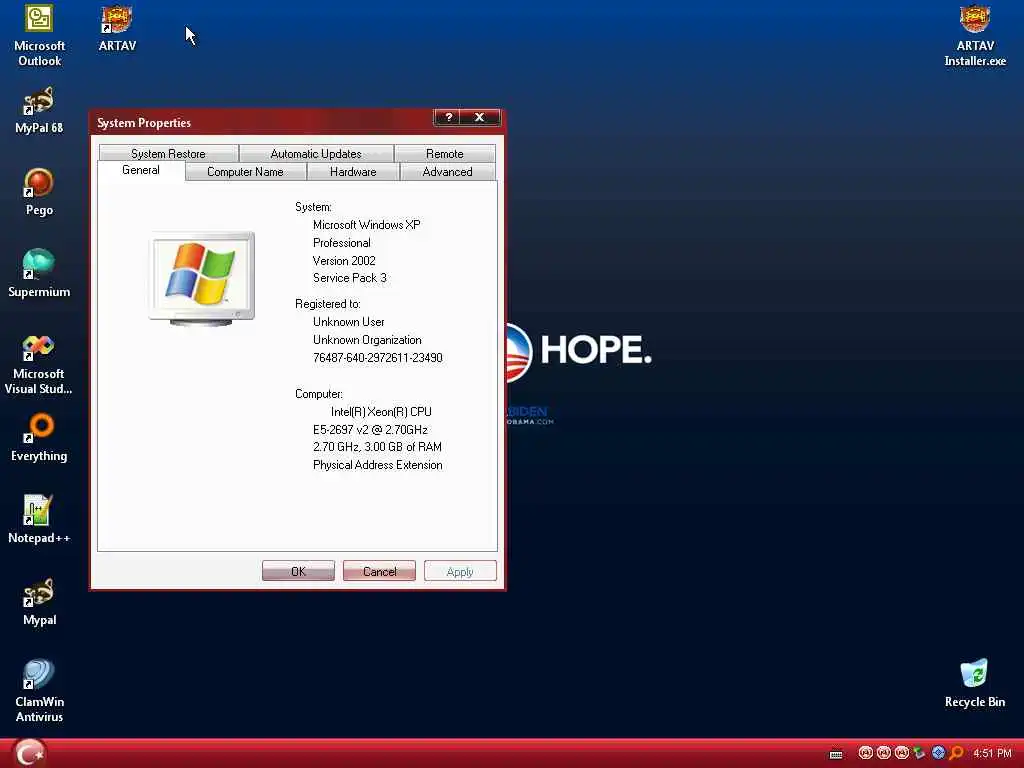Viewport: 1024px width, 768px height.
Task: Click the on-screen keyboard tray icon
Action: (836, 754)
